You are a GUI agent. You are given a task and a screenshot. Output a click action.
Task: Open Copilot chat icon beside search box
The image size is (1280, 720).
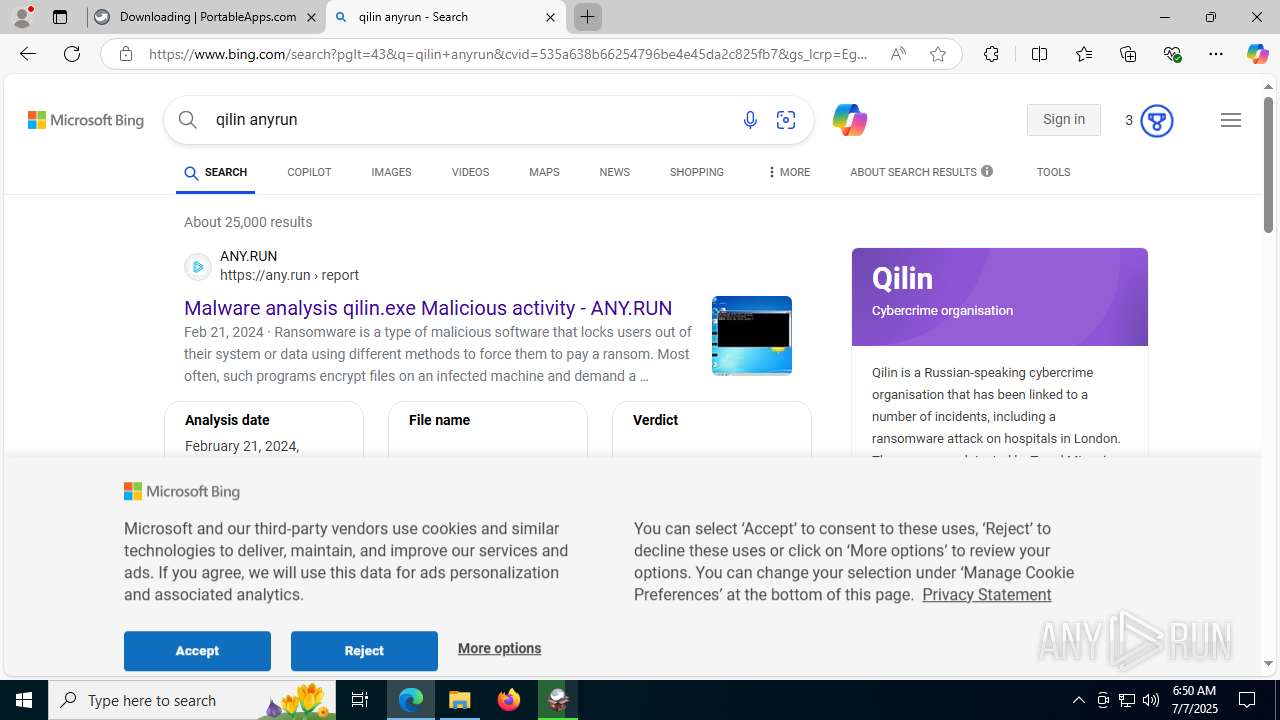pos(849,120)
